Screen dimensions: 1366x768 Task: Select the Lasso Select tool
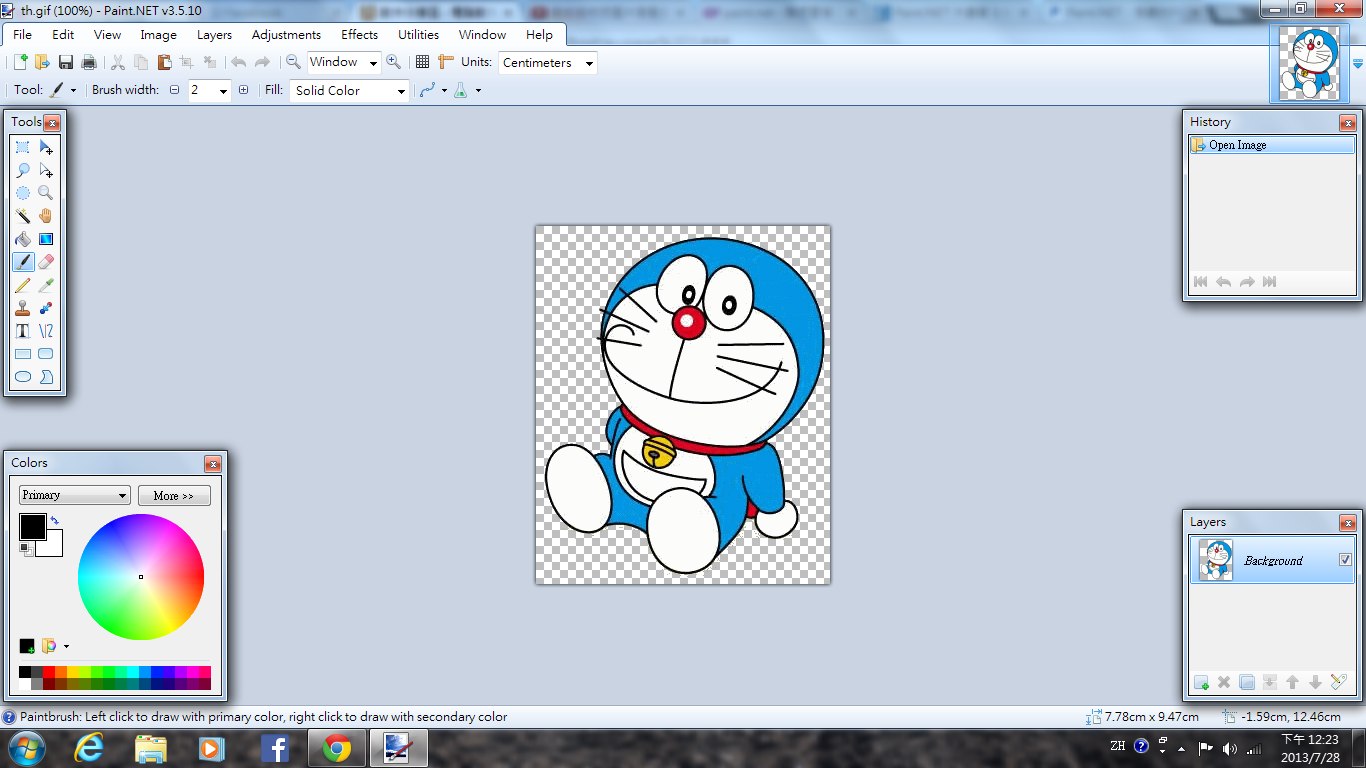point(23,170)
